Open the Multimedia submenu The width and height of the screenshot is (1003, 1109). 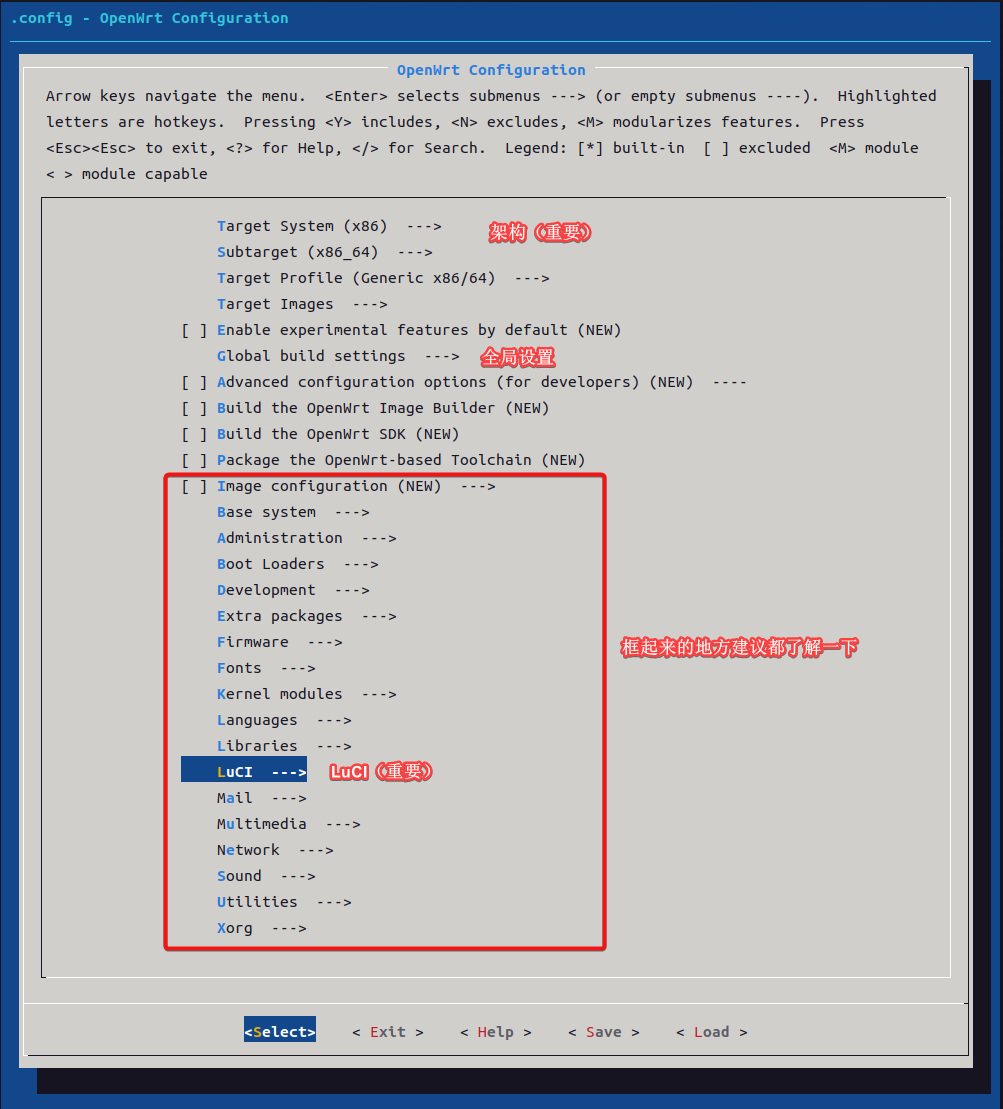pyautogui.click(x=289, y=825)
